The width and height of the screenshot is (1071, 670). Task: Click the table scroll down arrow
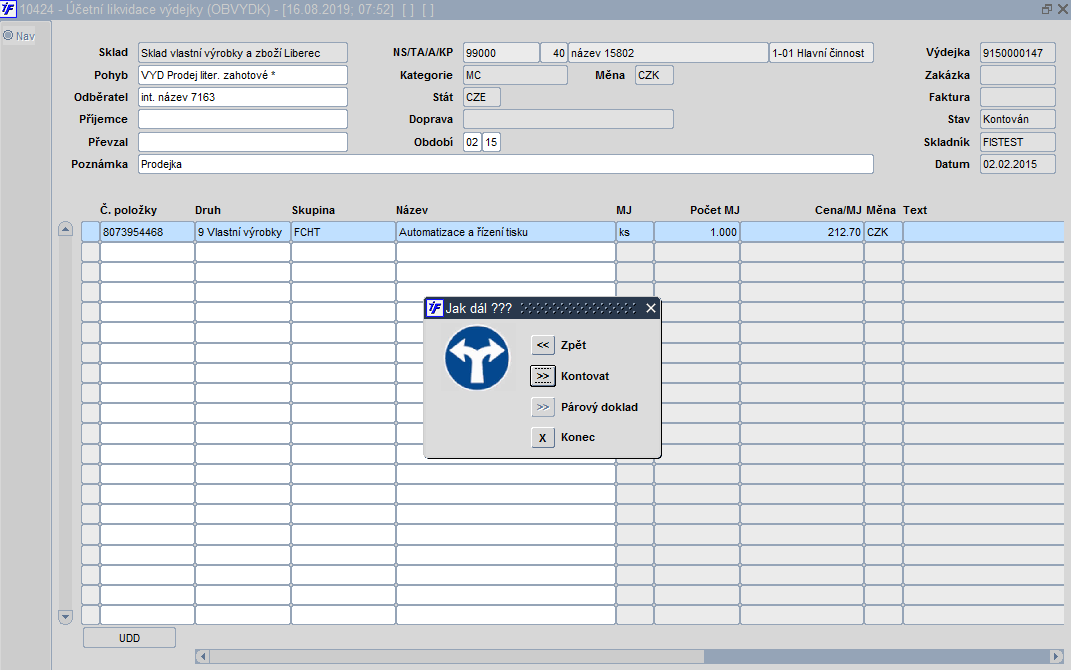[66, 617]
